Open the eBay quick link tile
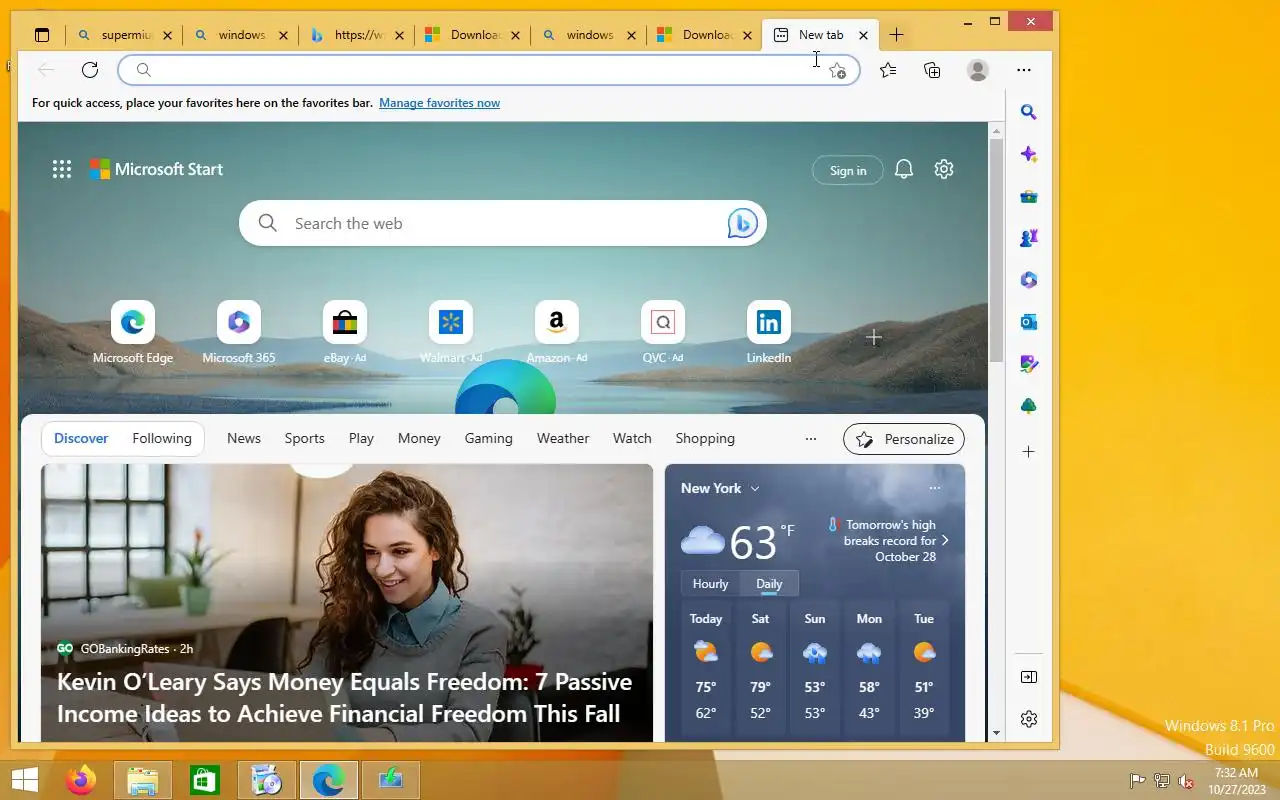This screenshot has height=800, width=1280. point(345,332)
